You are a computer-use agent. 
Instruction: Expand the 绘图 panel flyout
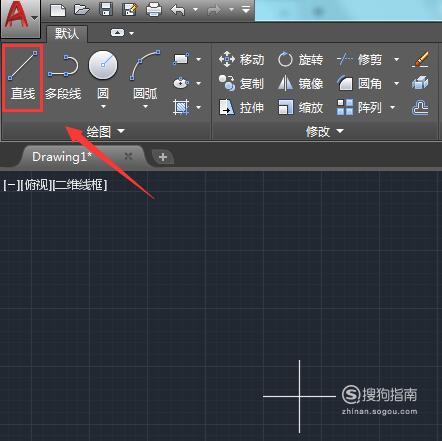[x=105, y=132]
